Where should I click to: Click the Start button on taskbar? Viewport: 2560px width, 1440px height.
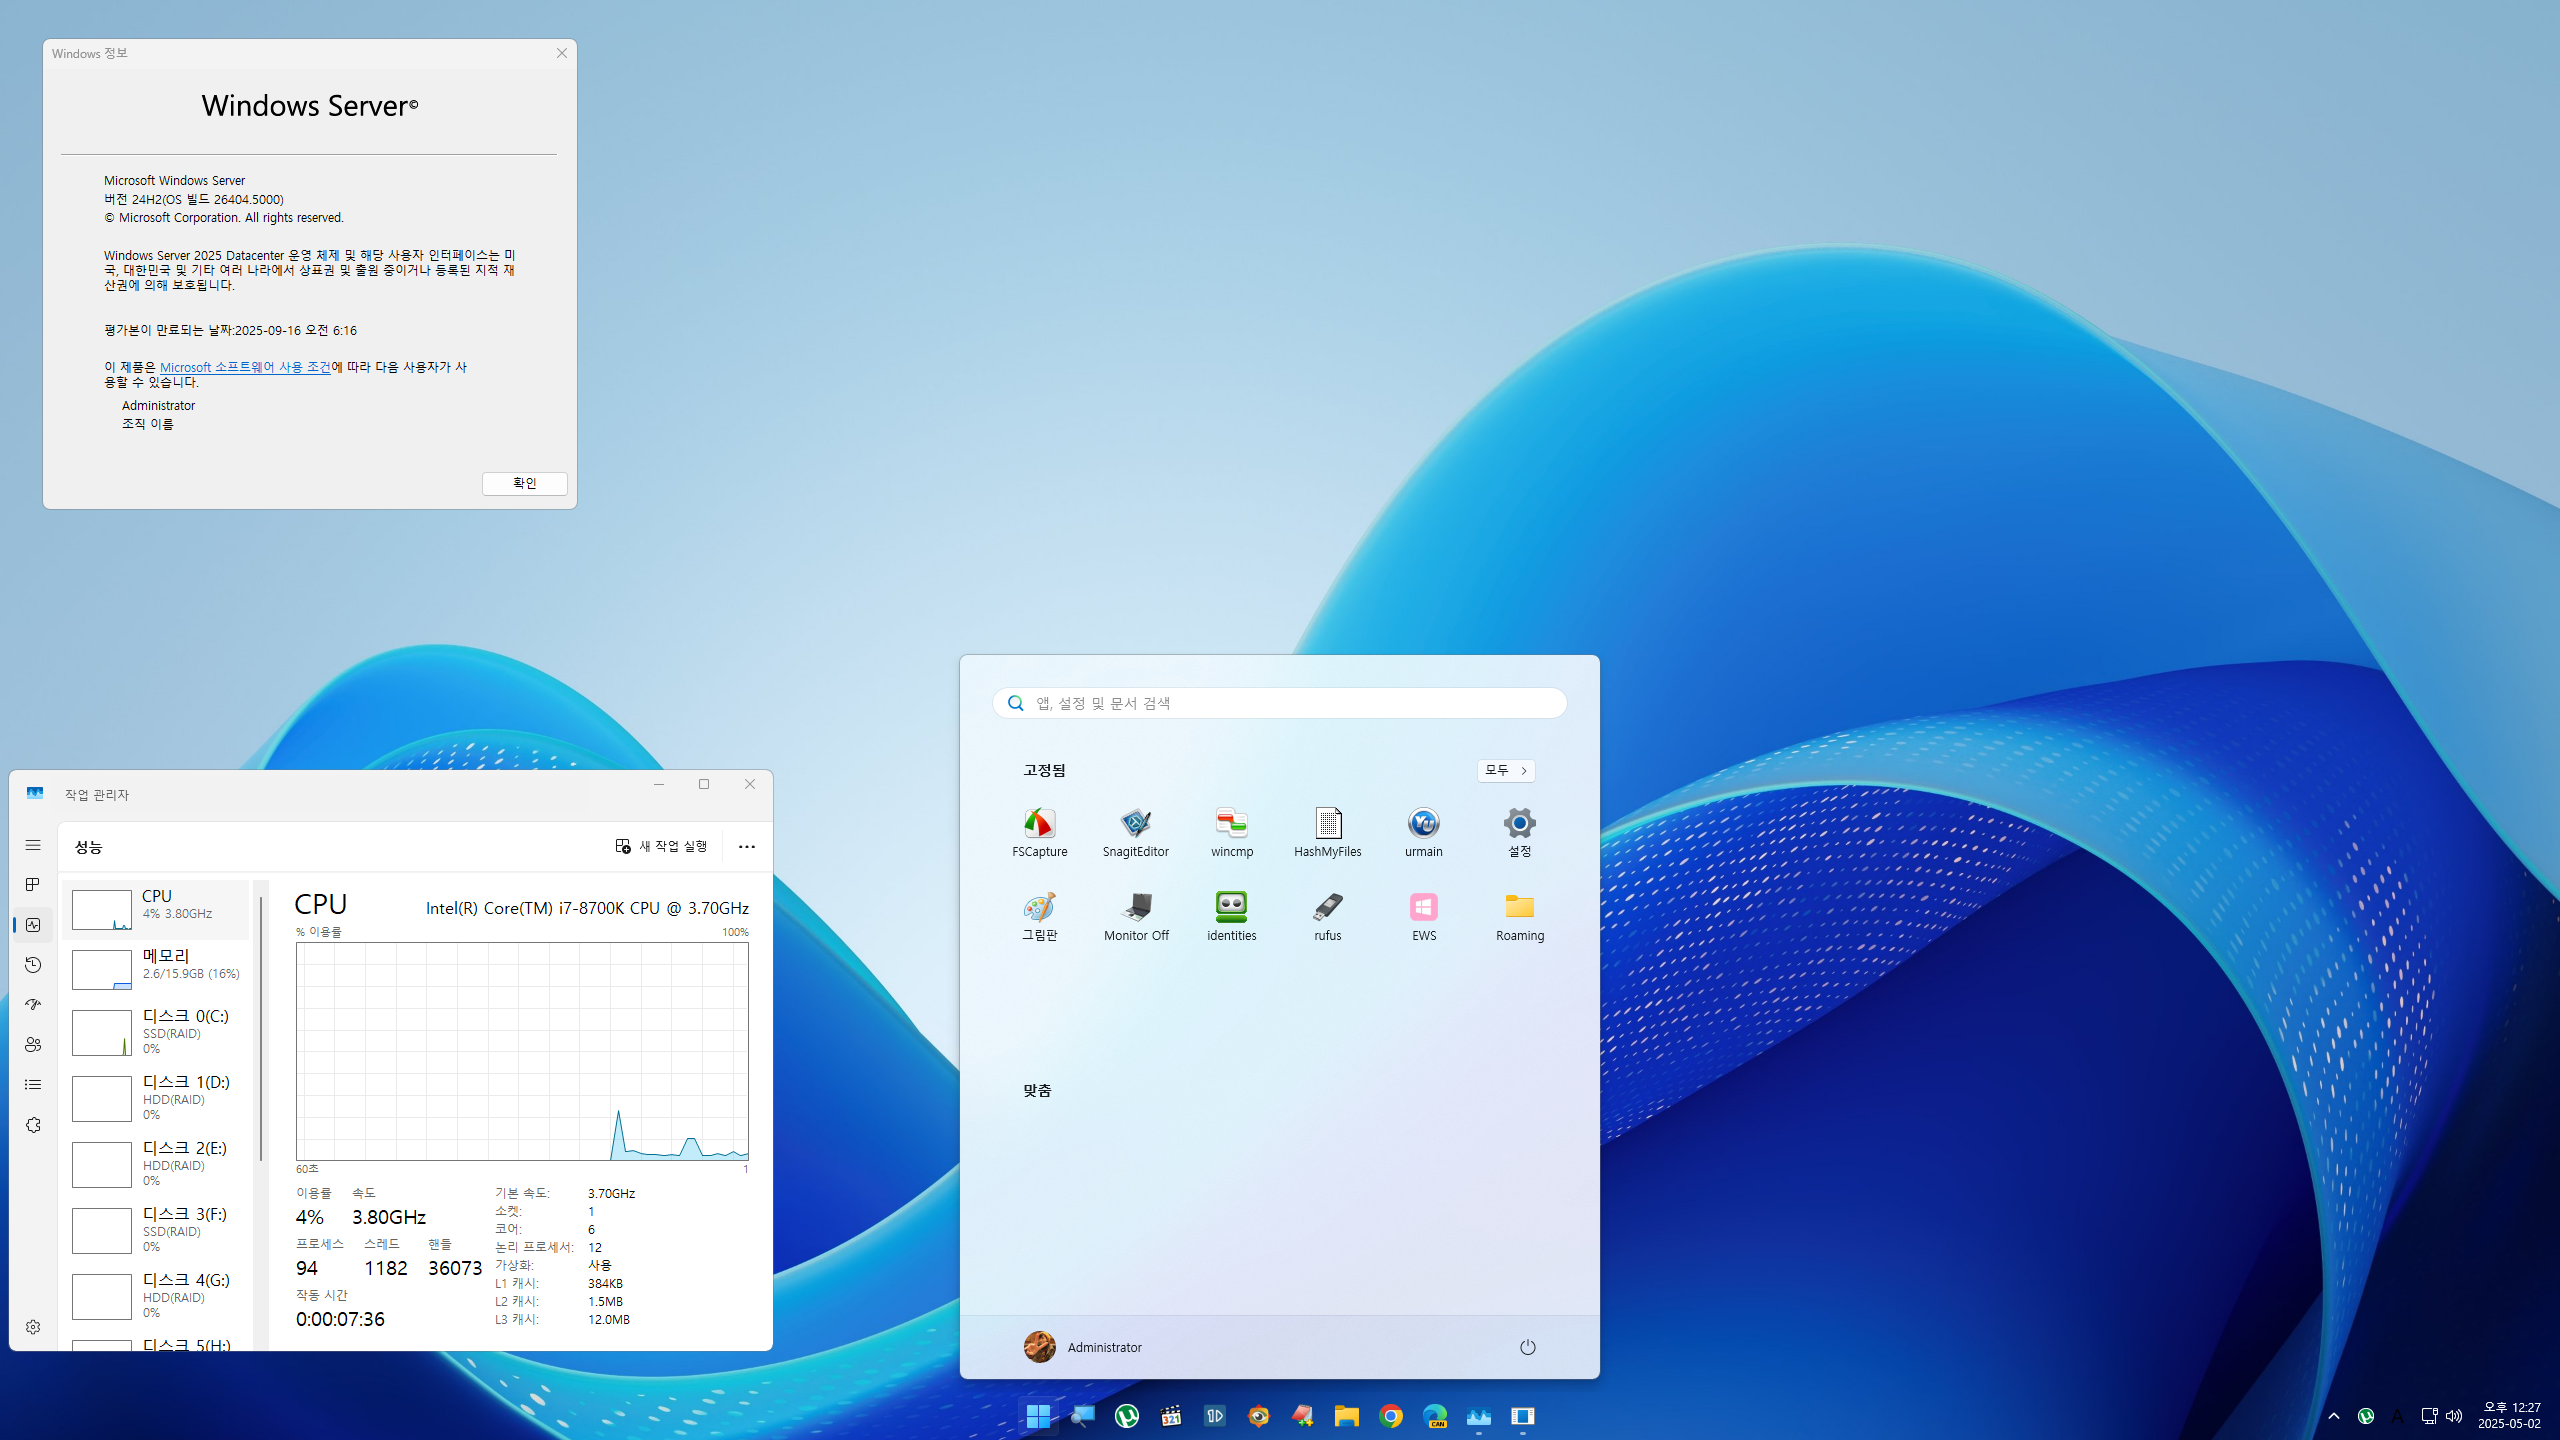pos(1038,1416)
